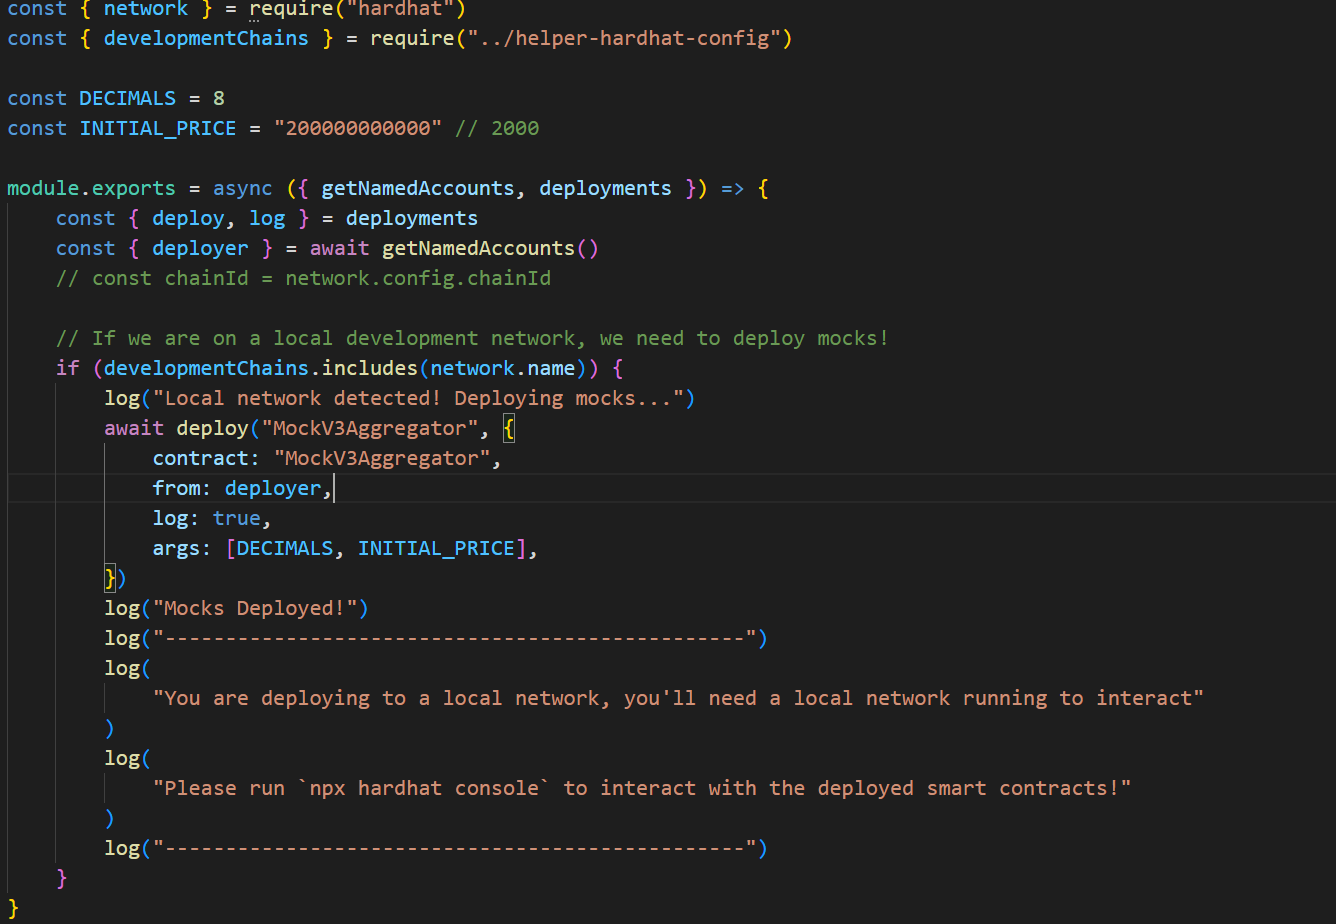This screenshot has width=1336, height=924.
Task: Click the from: deployer line
Action: coord(243,489)
